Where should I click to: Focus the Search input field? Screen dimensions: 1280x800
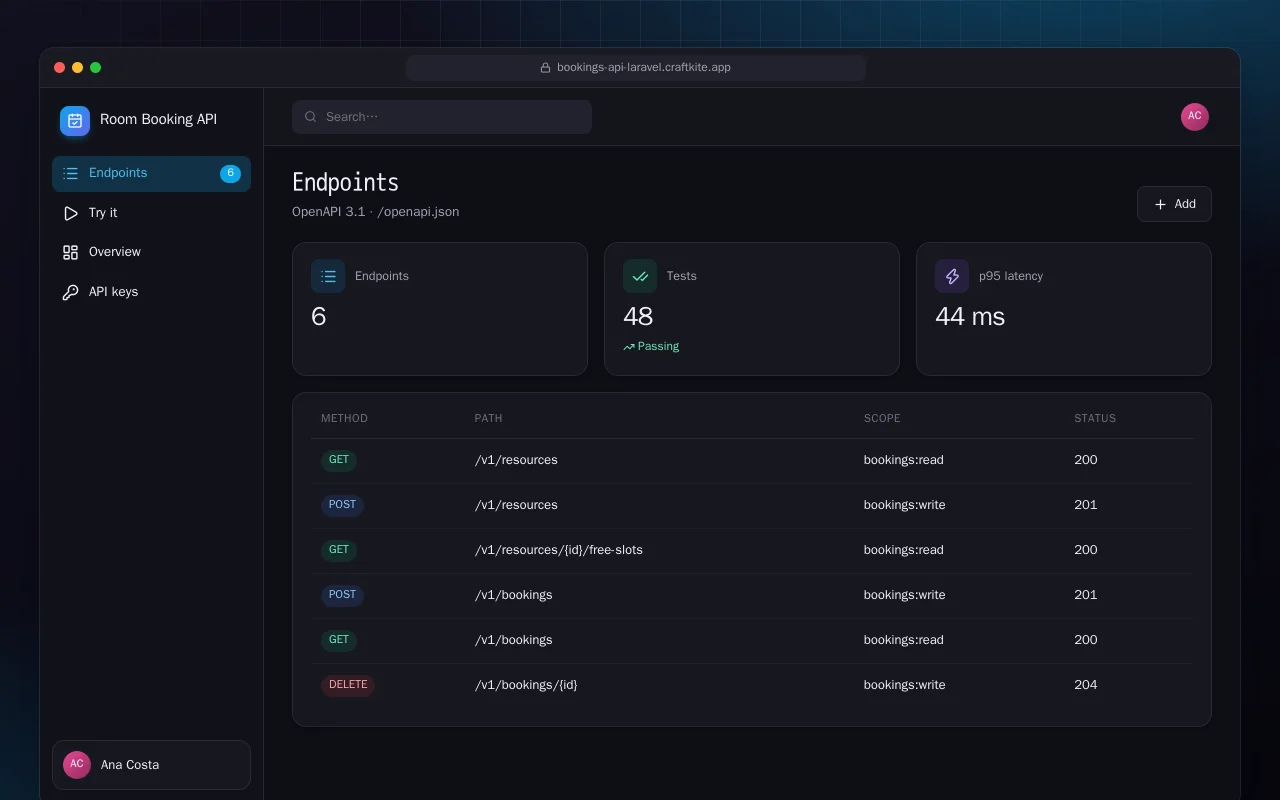(442, 117)
